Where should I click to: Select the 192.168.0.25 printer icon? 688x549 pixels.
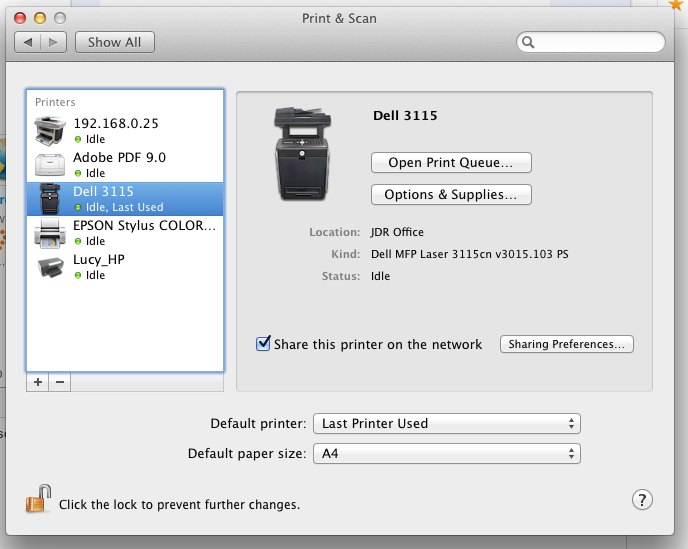pos(50,131)
